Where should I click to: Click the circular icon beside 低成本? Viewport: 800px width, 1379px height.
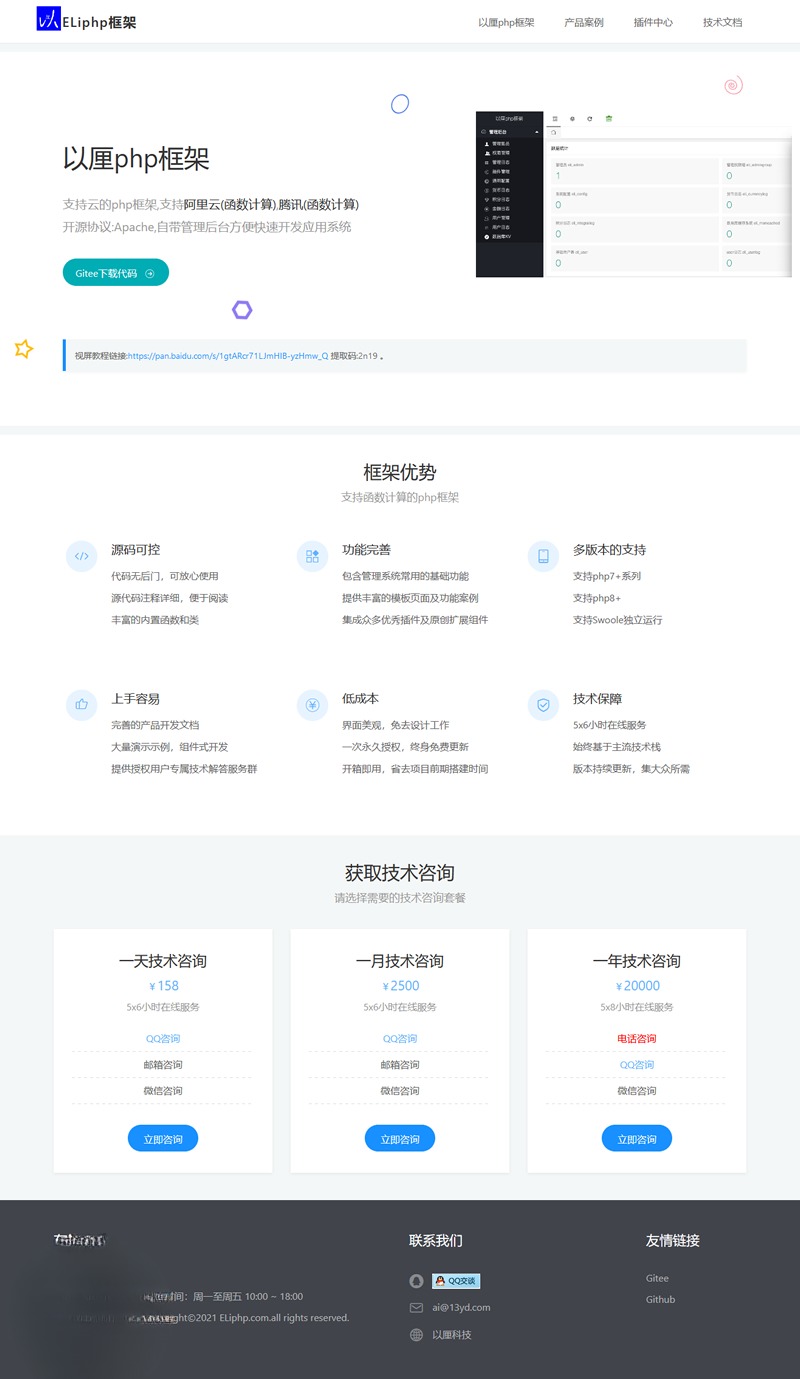click(x=312, y=705)
